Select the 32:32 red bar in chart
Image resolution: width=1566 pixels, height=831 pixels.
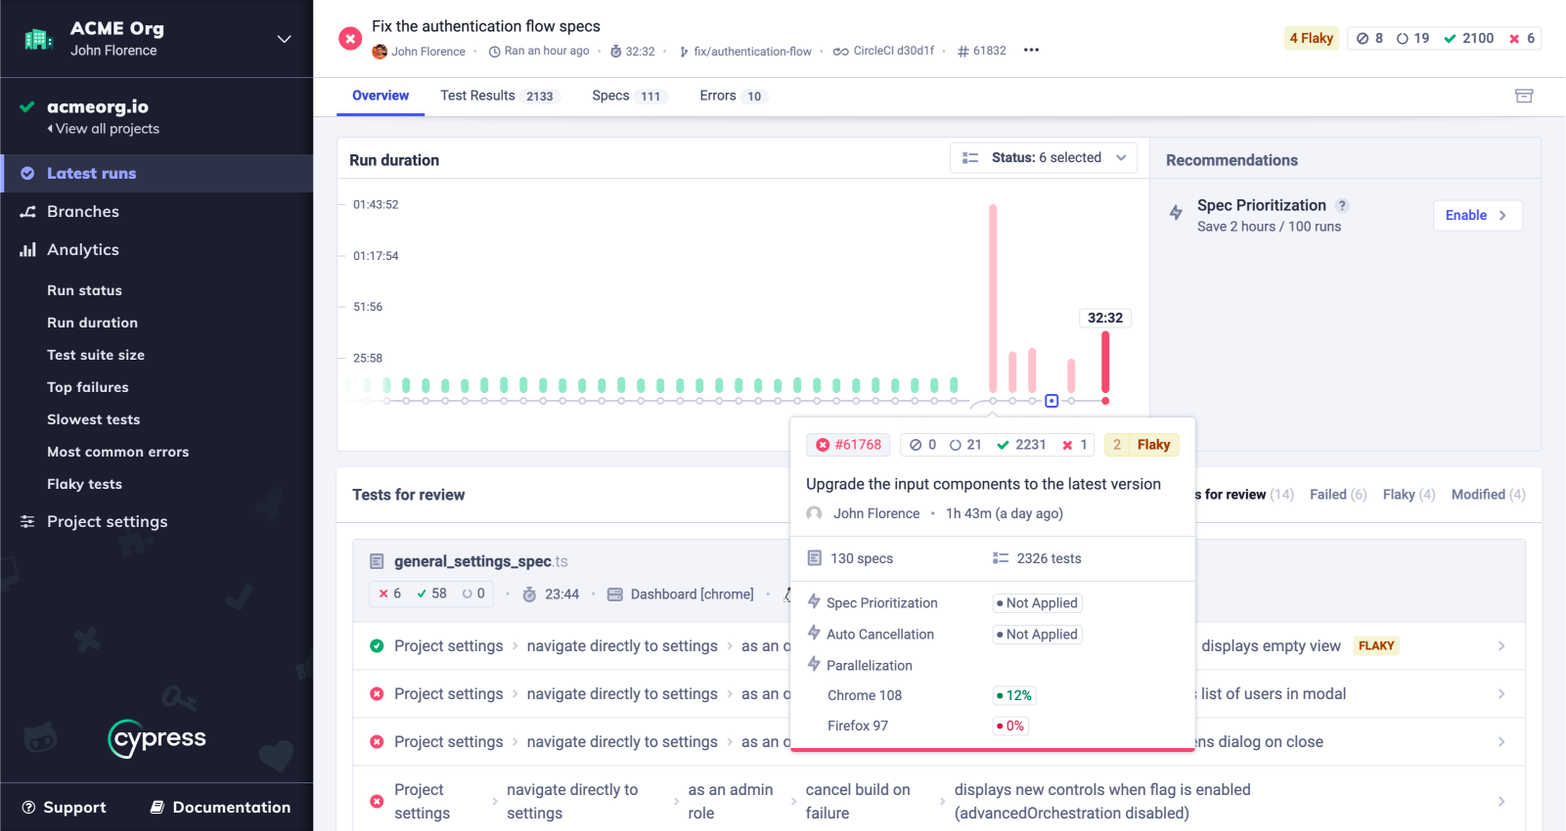click(1105, 362)
